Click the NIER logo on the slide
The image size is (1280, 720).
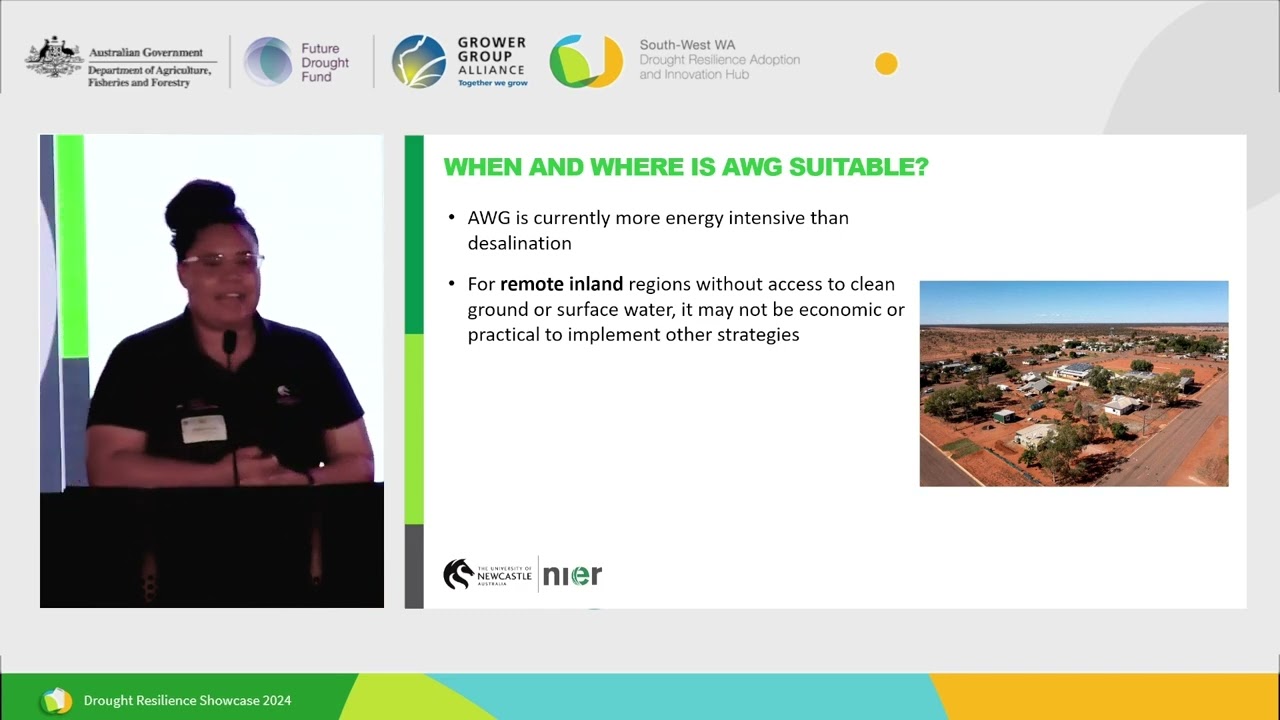click(572, 575)
